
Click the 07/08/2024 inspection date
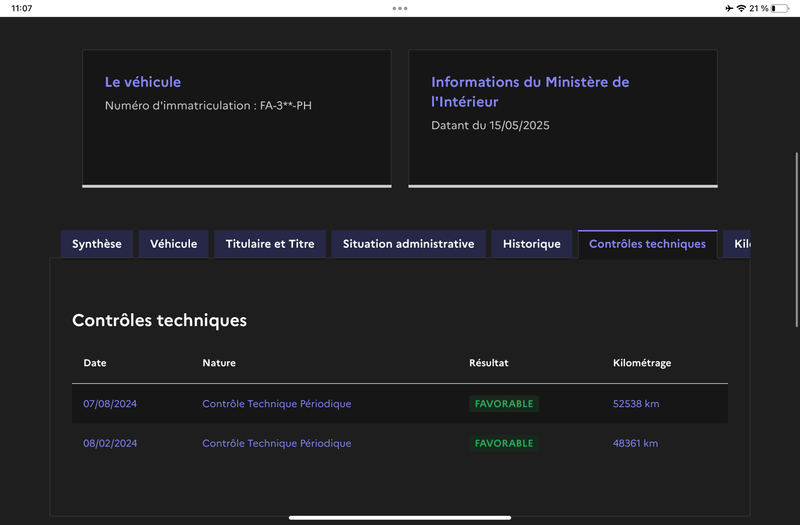[110, 404]
